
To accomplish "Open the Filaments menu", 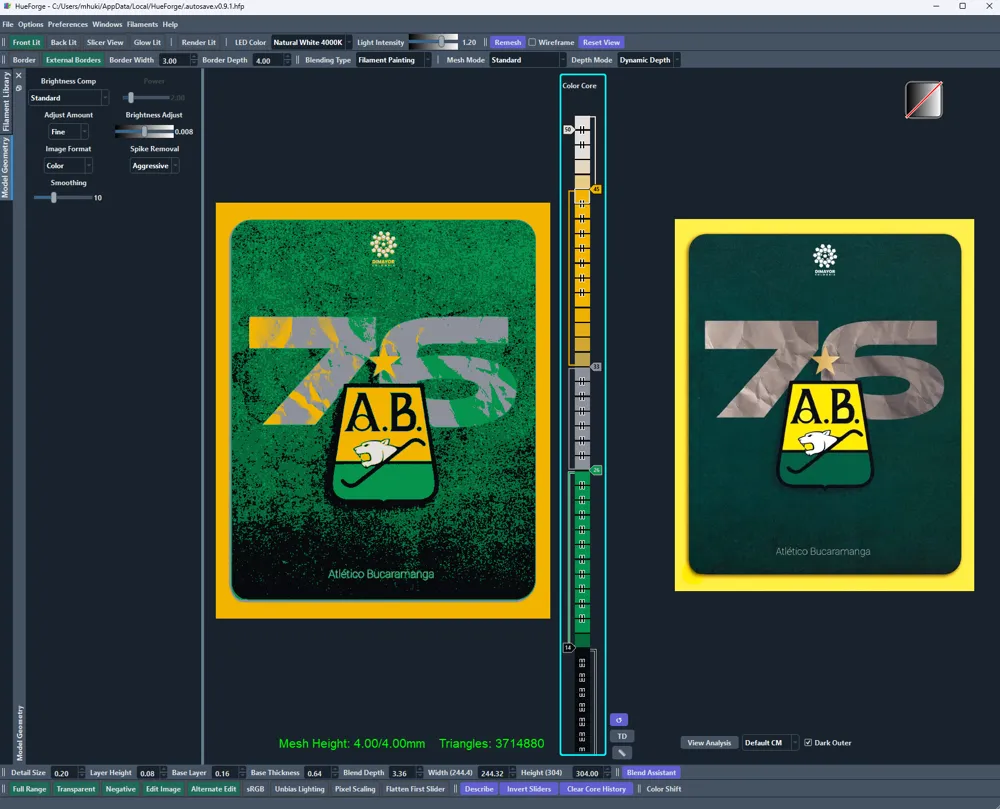I will coord(142,24).
